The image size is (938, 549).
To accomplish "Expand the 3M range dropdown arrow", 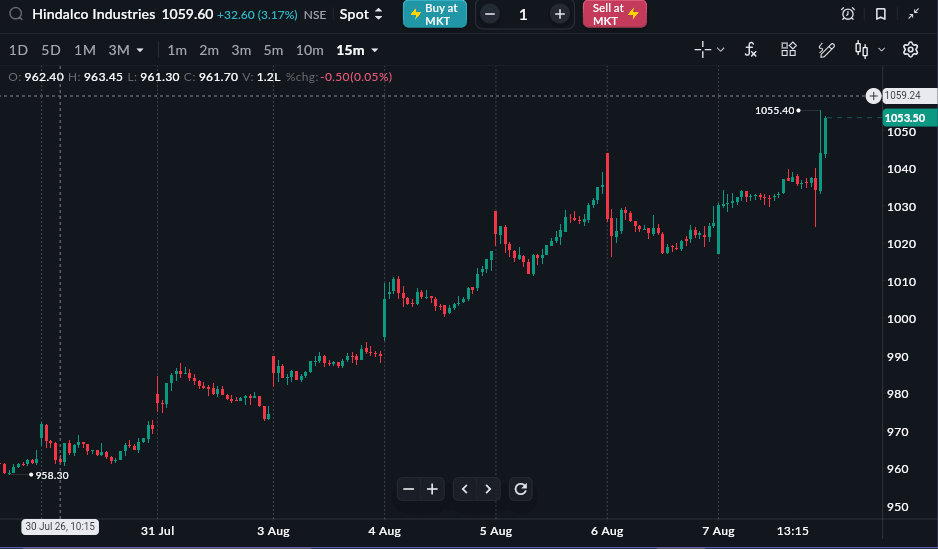I will click(140, 50).
